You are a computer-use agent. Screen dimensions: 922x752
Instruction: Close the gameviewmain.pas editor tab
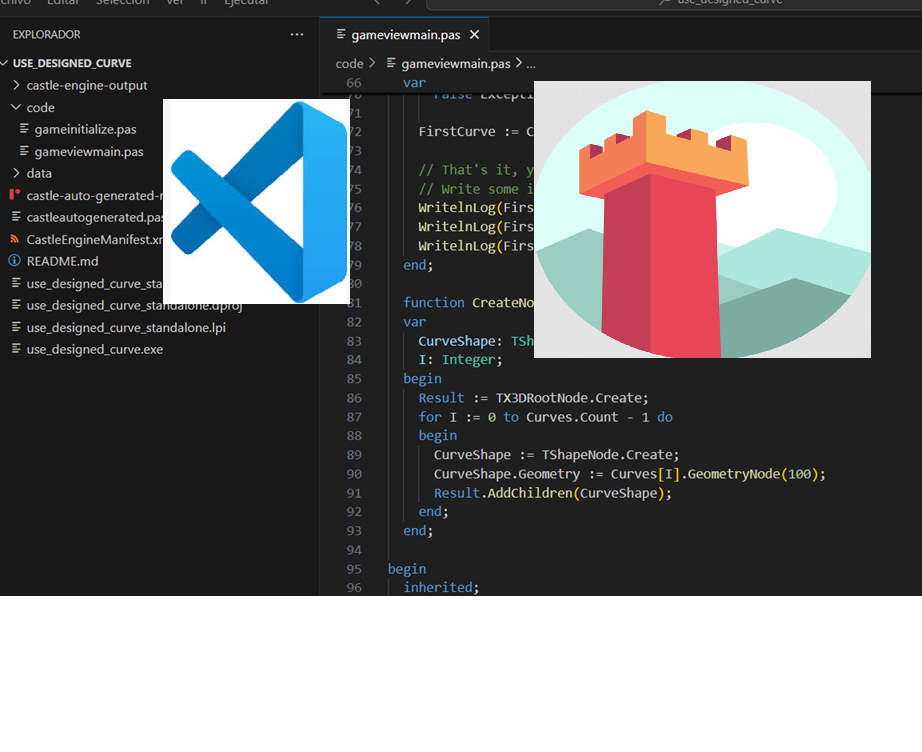(x=475, y=35)
